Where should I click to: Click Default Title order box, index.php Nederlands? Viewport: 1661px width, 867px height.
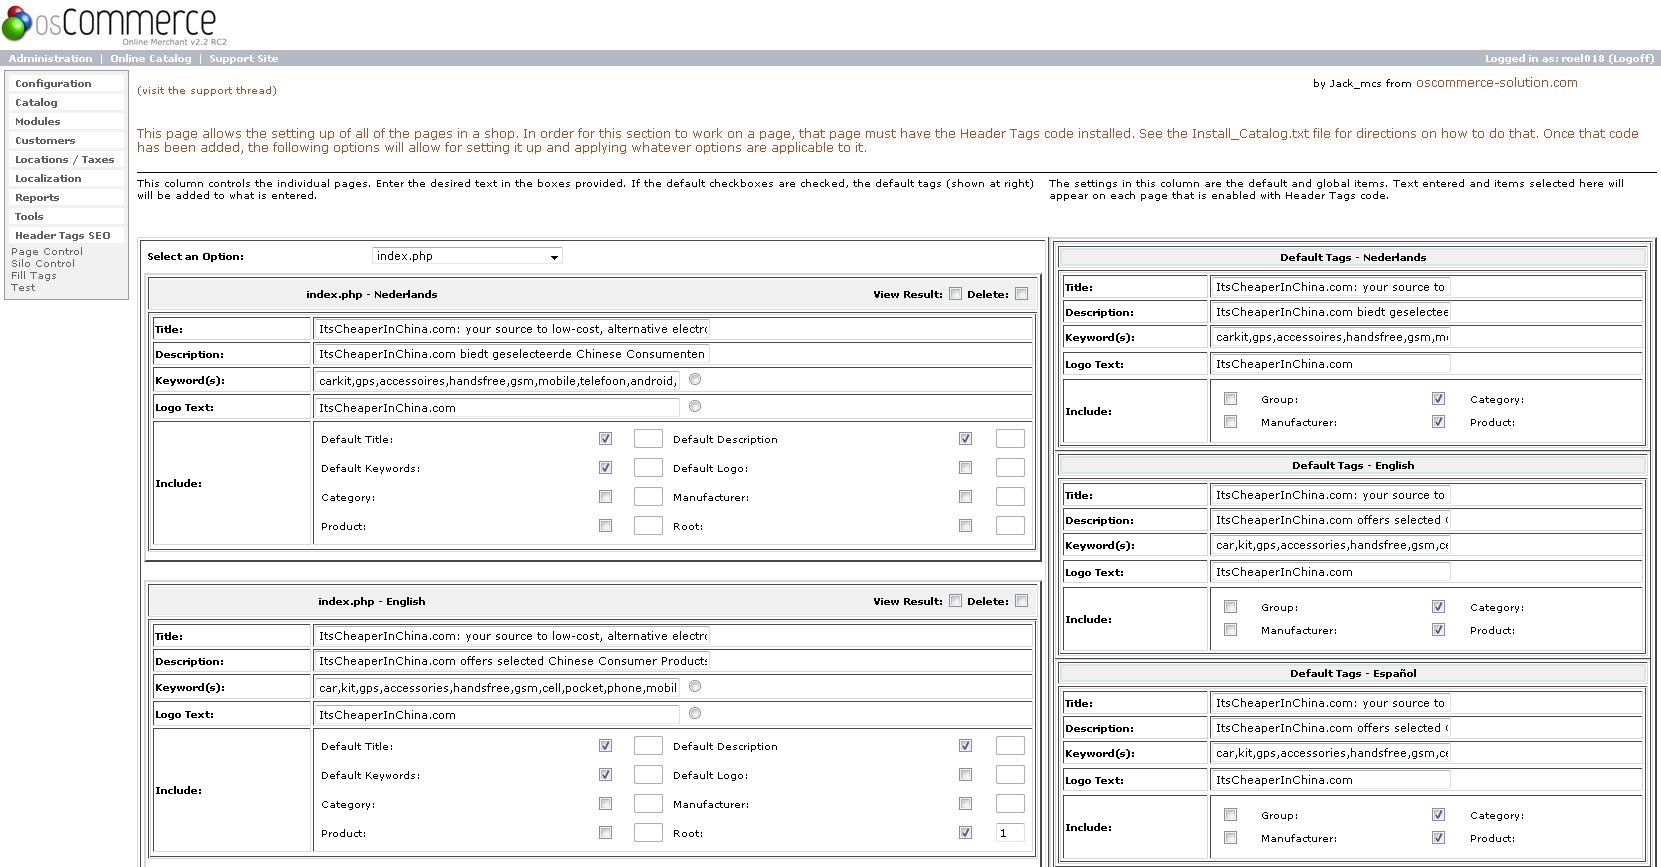(x=649, y=439)
